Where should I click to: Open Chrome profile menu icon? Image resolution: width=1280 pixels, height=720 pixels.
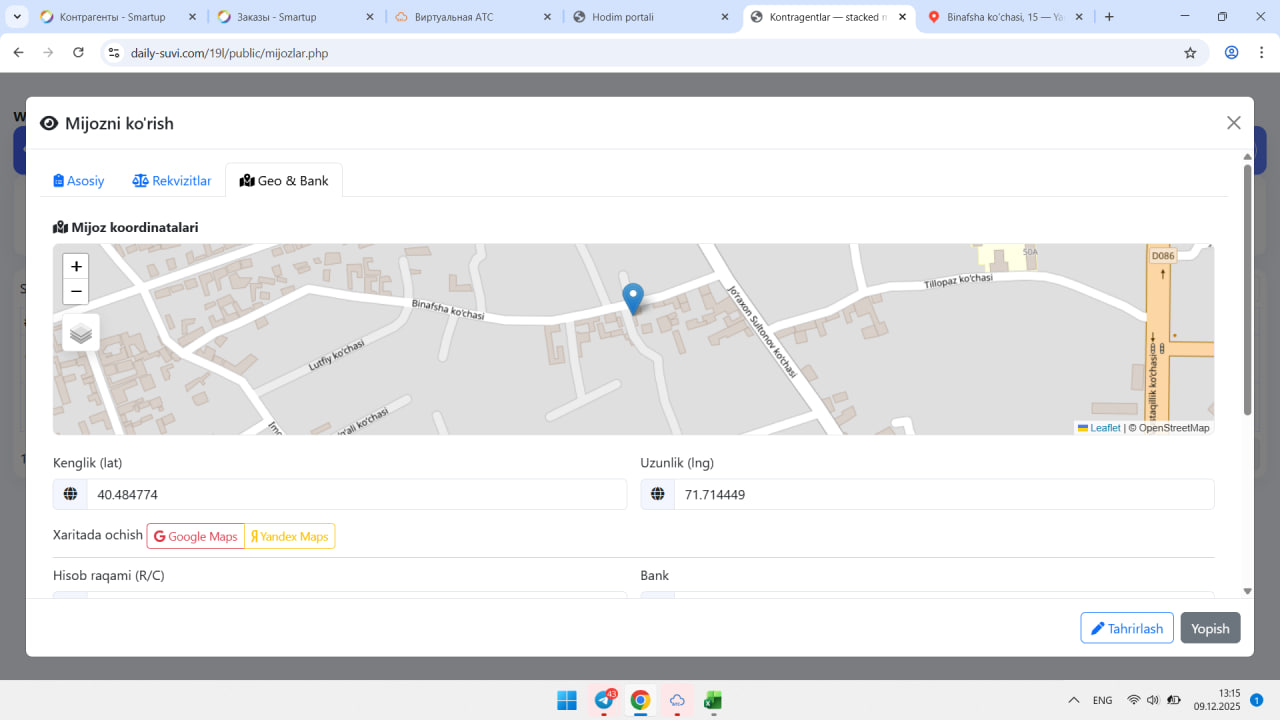click(1232, 53)
